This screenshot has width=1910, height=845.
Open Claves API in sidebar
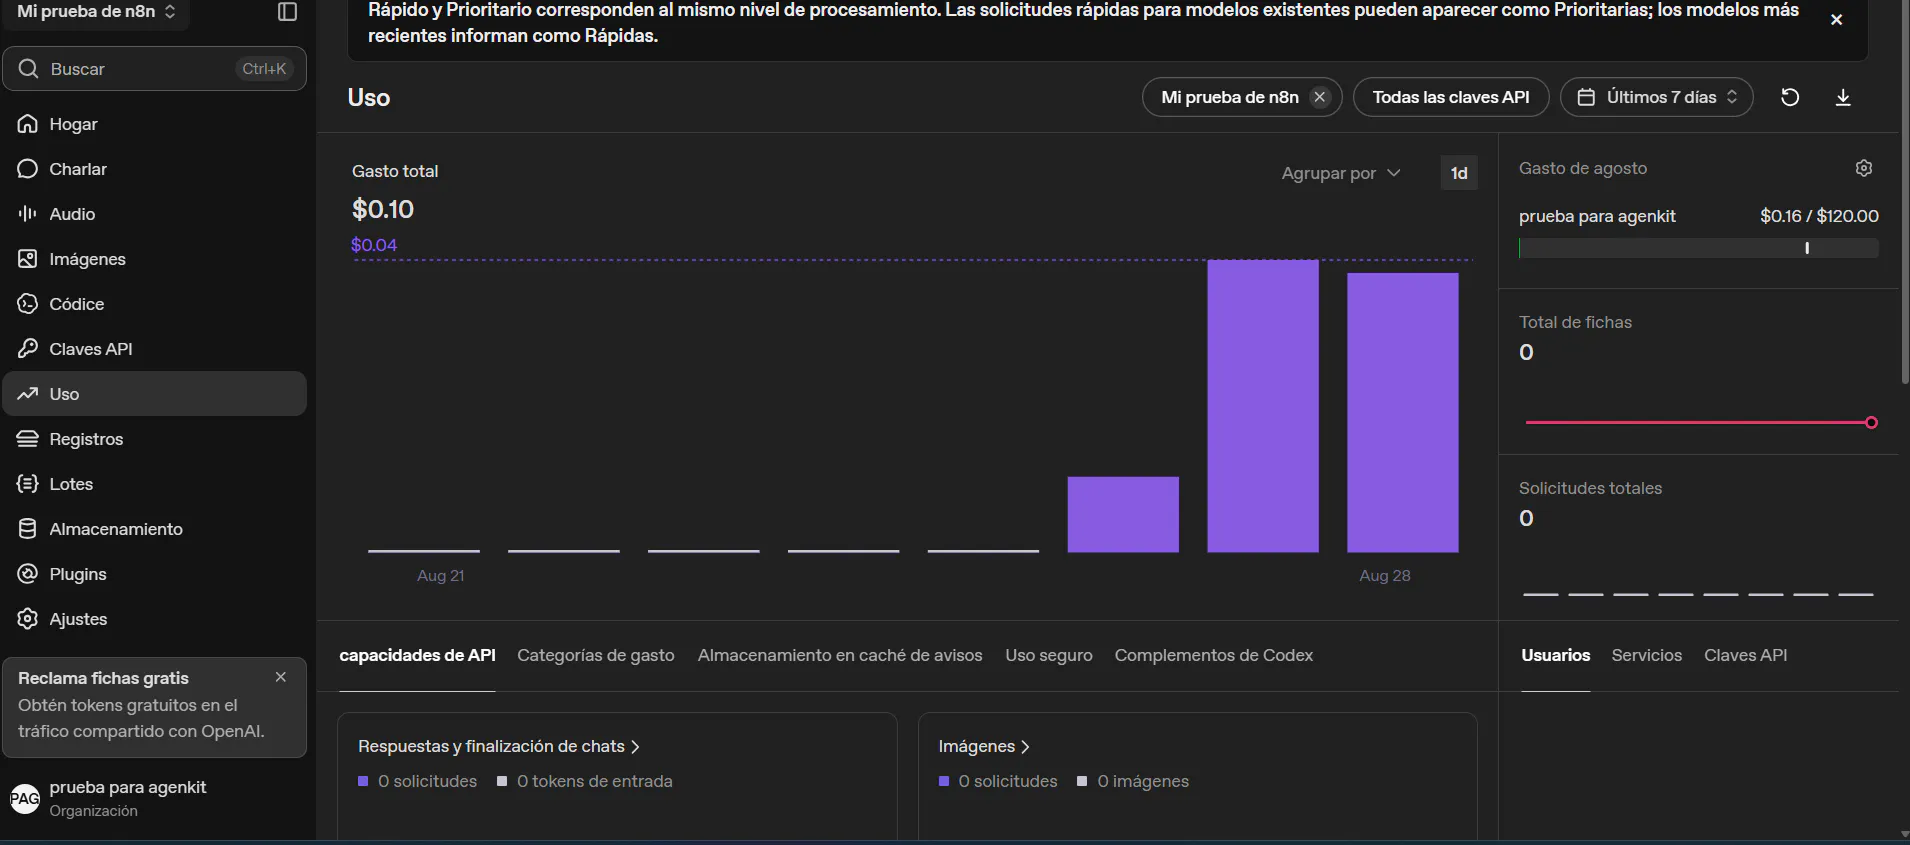click(x=154, y=349)
